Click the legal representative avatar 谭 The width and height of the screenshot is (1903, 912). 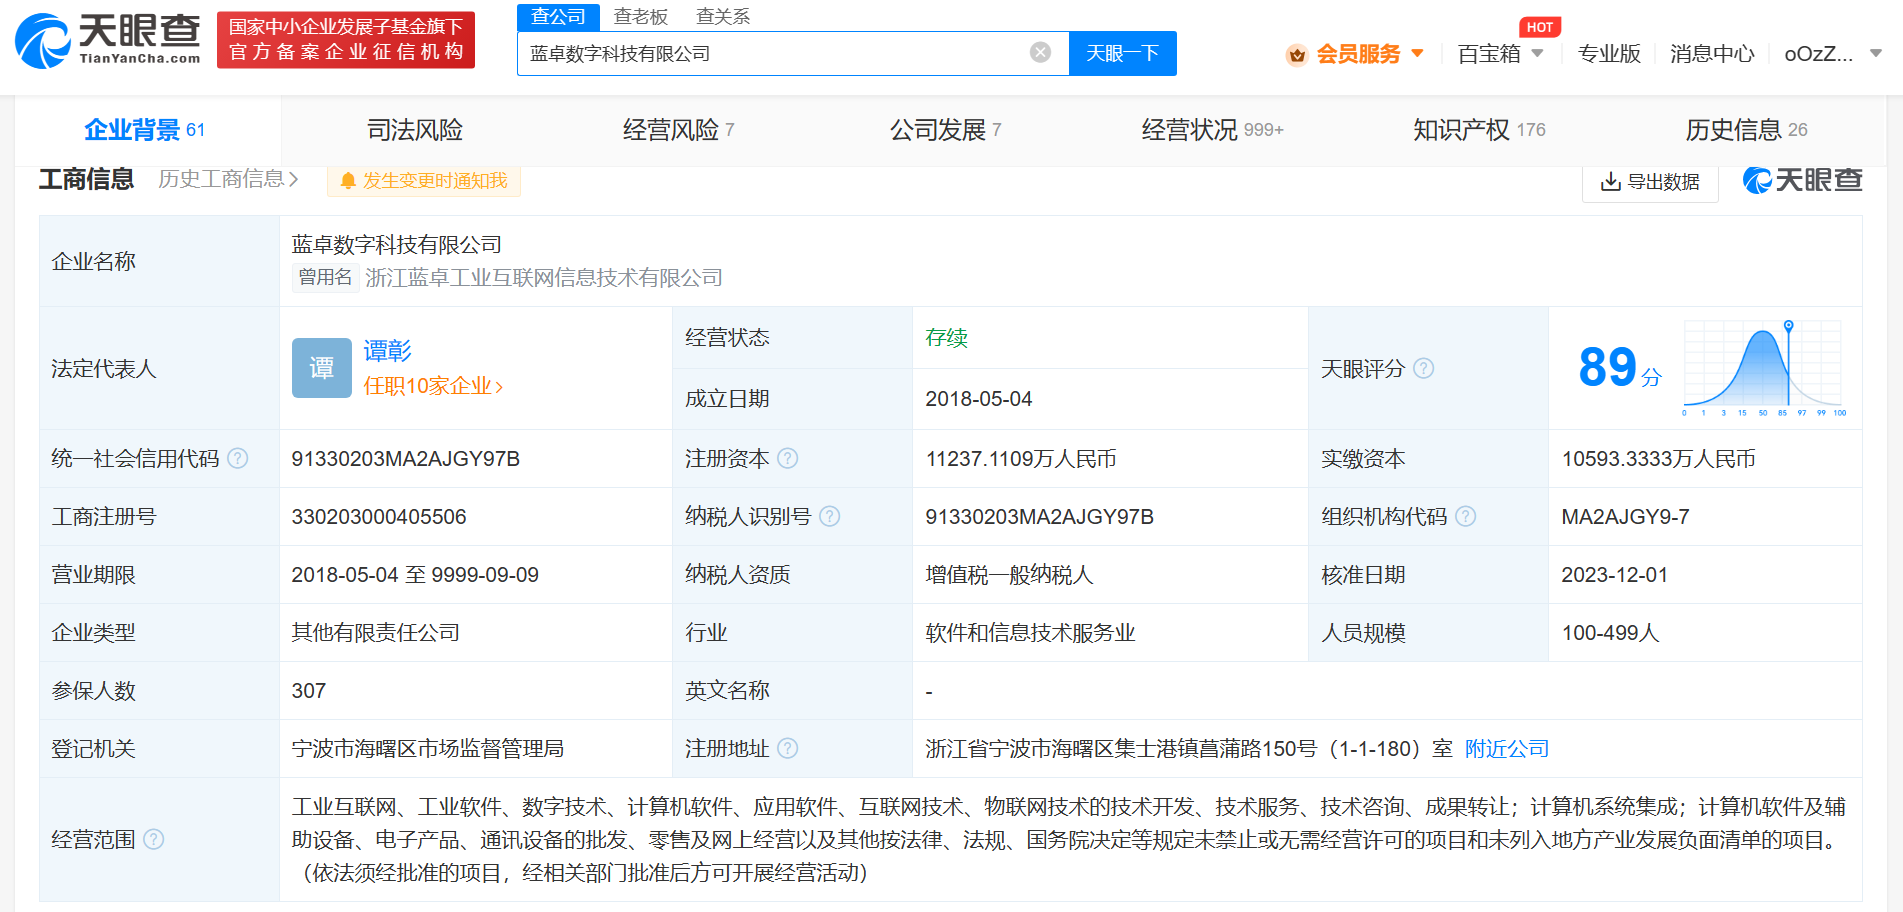click(x=321, y=368)
